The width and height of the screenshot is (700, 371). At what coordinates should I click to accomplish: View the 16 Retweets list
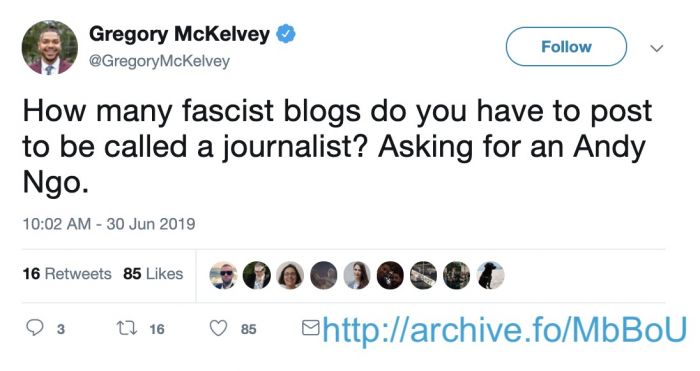pos(67,273)
